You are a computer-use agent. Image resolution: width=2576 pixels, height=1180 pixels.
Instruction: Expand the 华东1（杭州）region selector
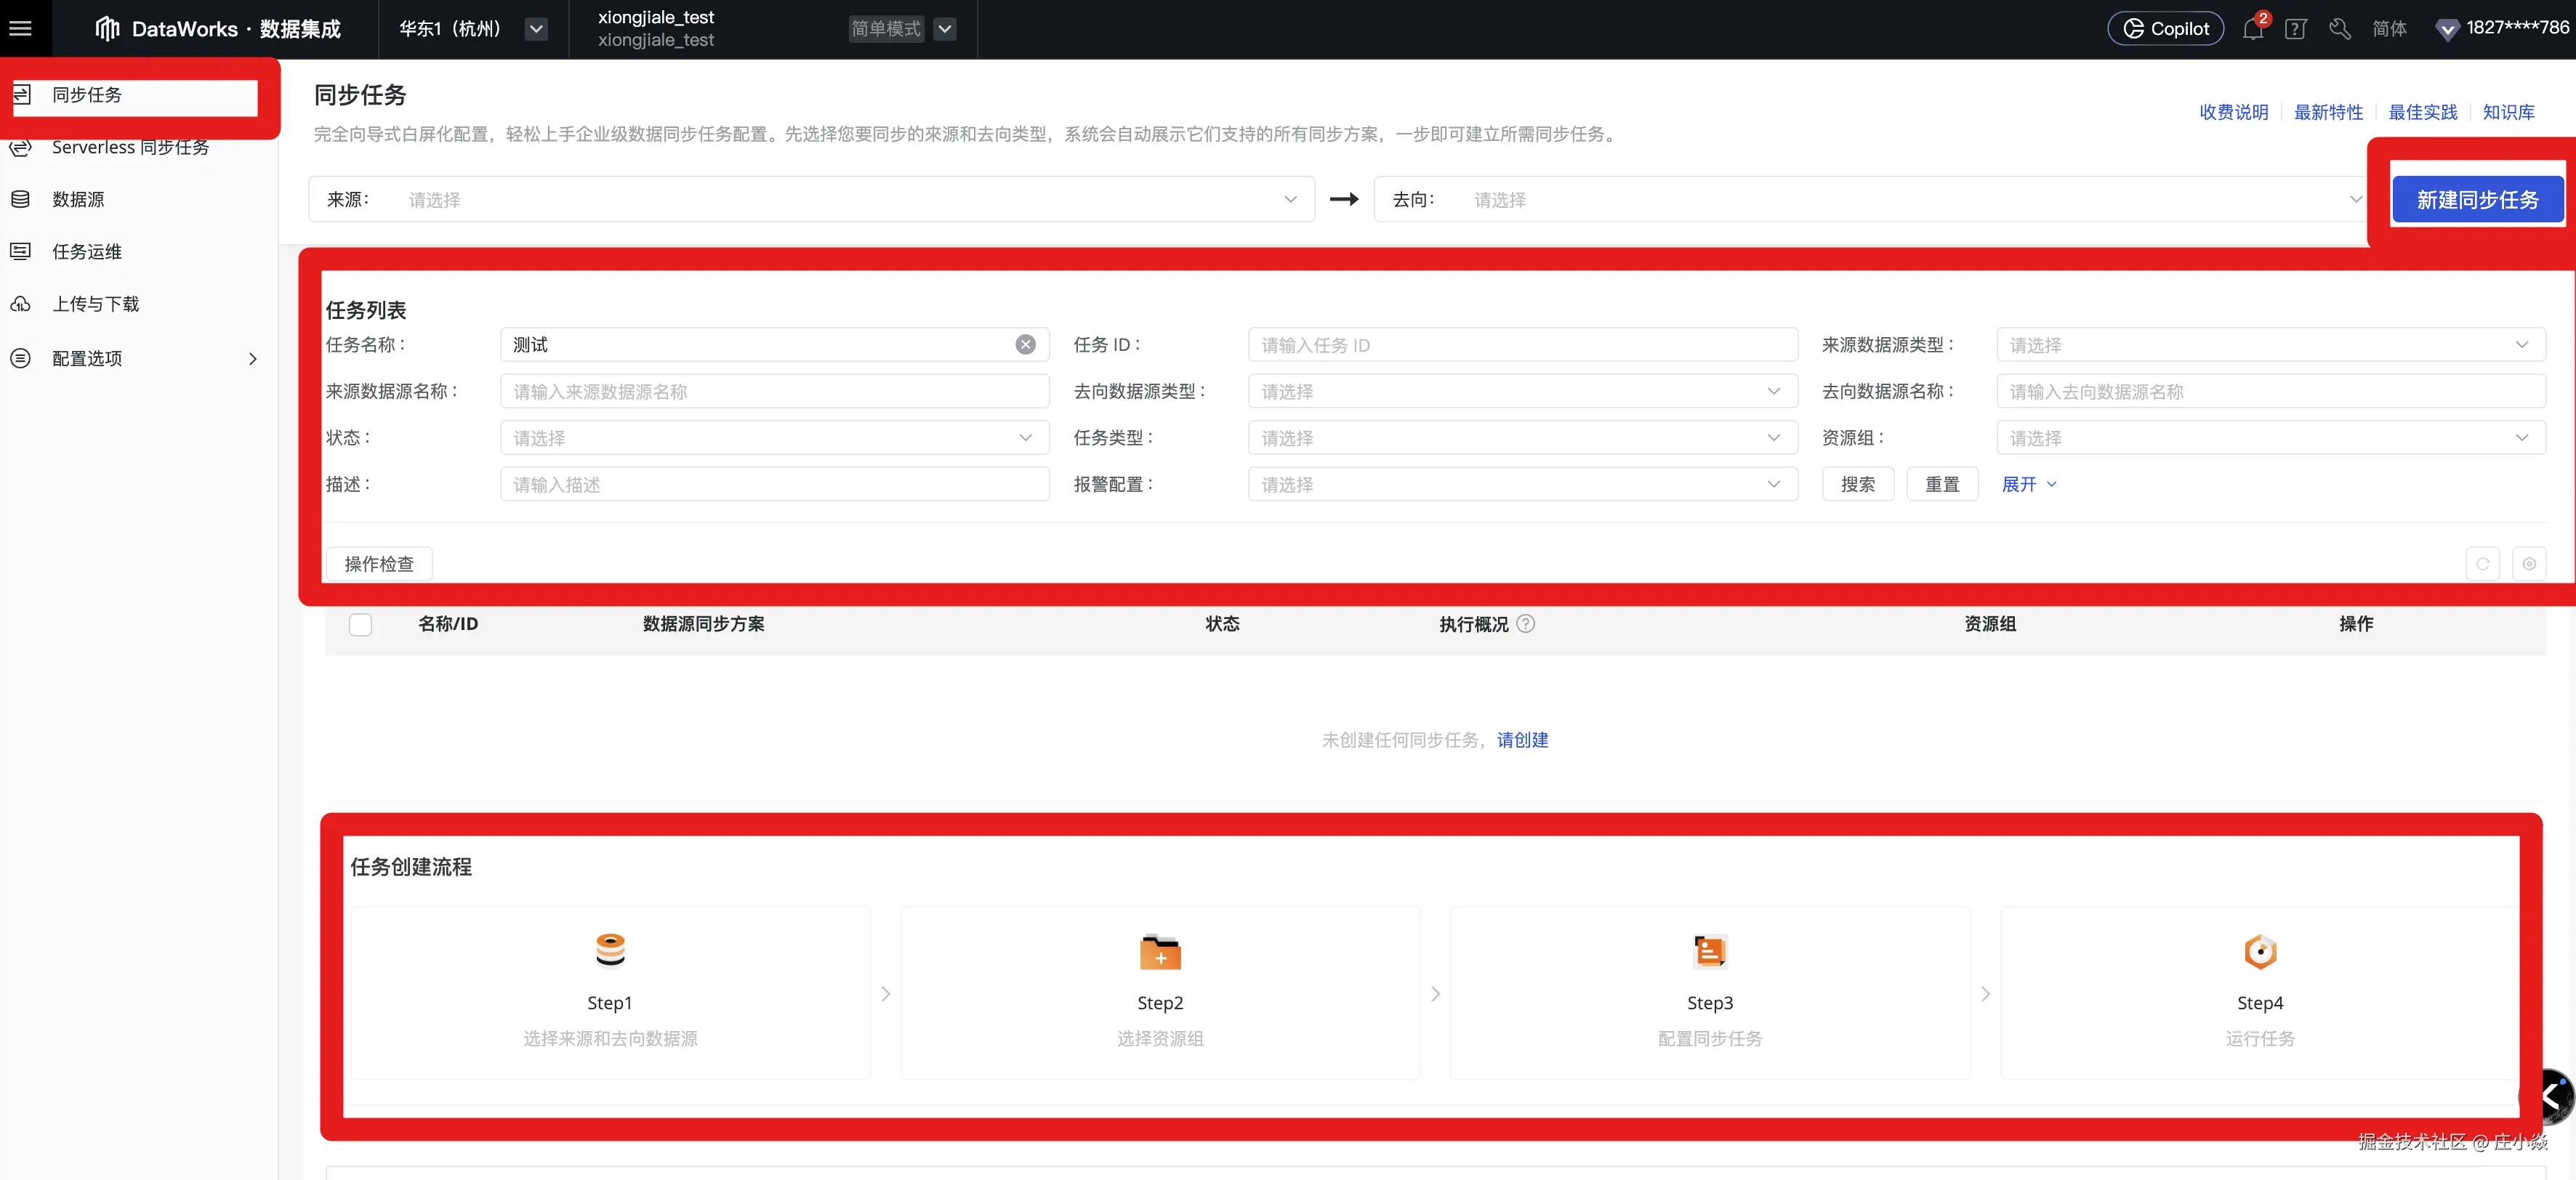tap(536, 29)
